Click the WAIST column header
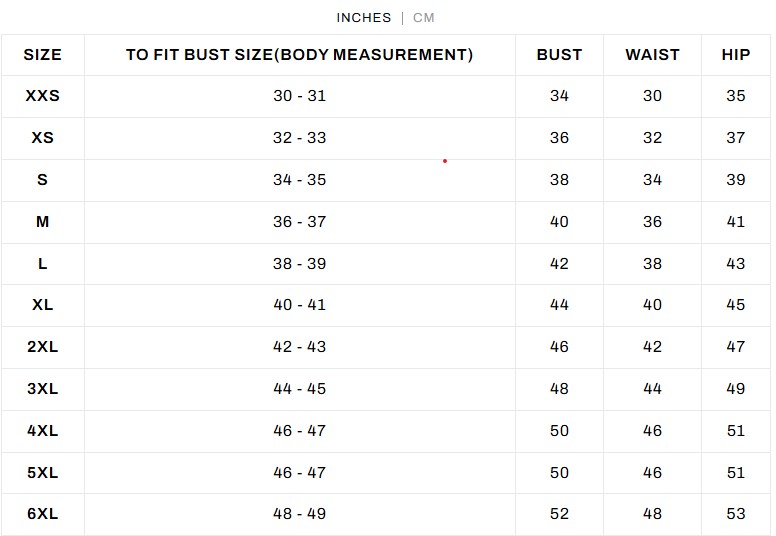Viewport: 776px width, 536px height. coord(652,55)
